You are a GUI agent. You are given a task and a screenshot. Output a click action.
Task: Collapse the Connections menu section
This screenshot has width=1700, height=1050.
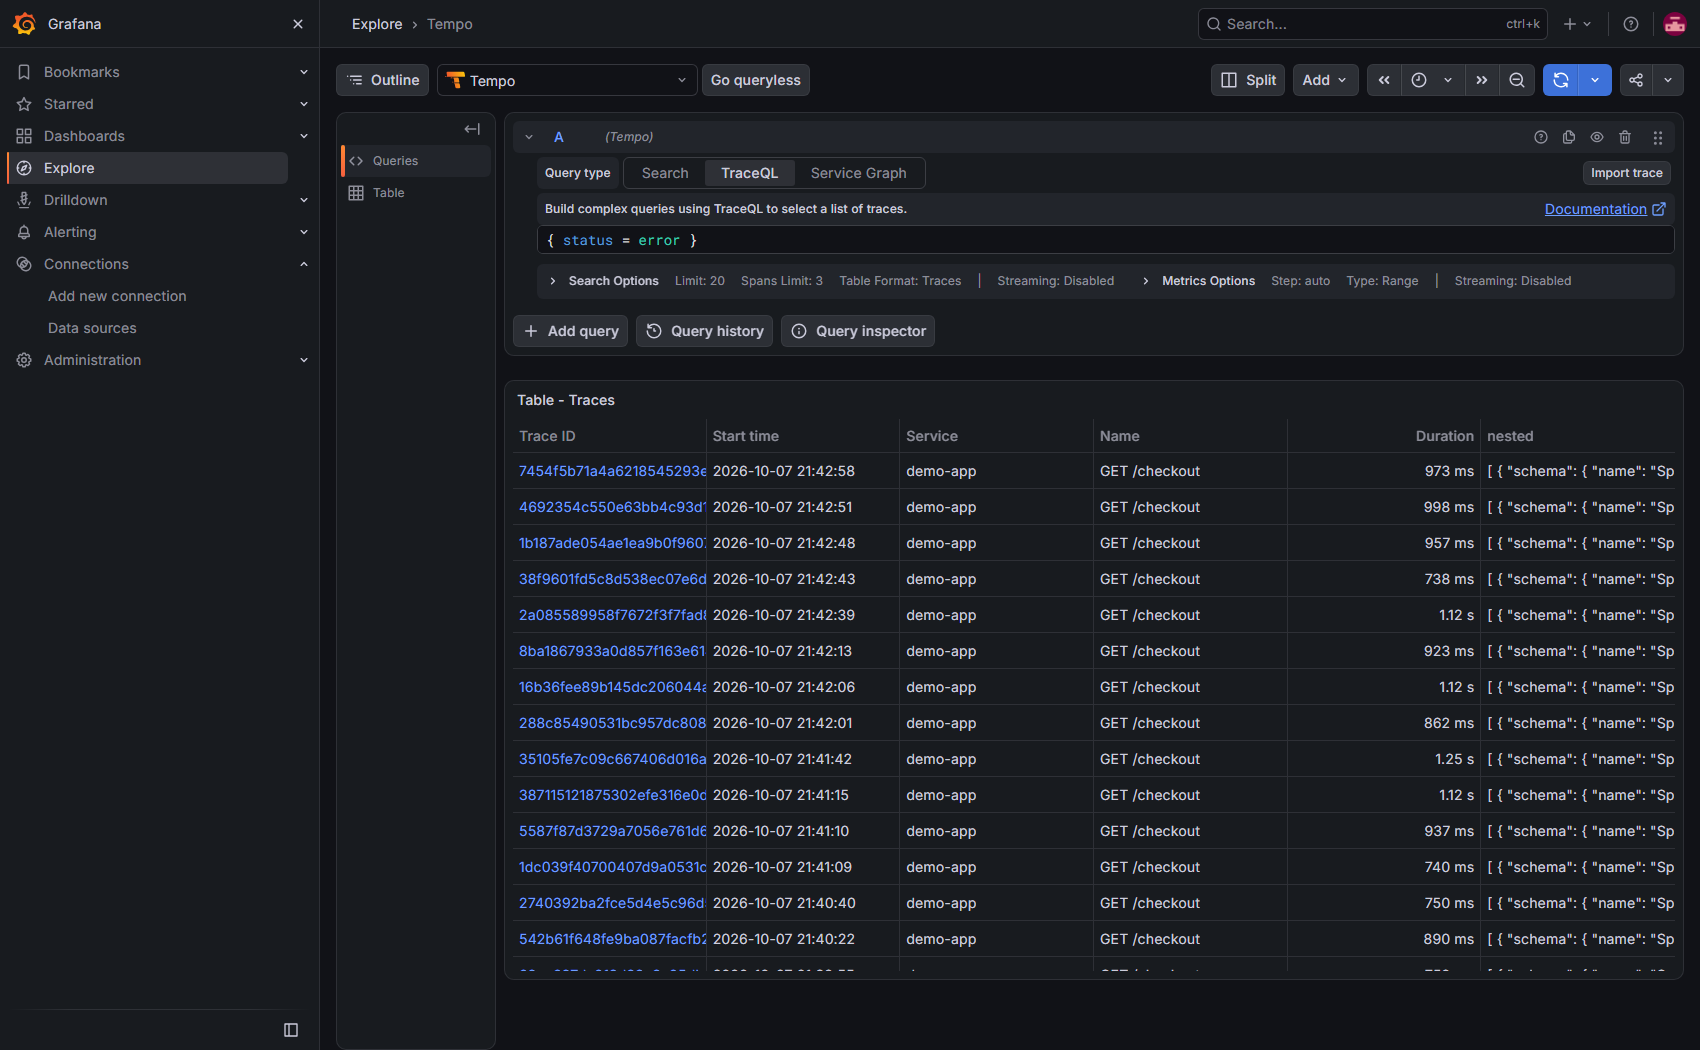[304, 264]
